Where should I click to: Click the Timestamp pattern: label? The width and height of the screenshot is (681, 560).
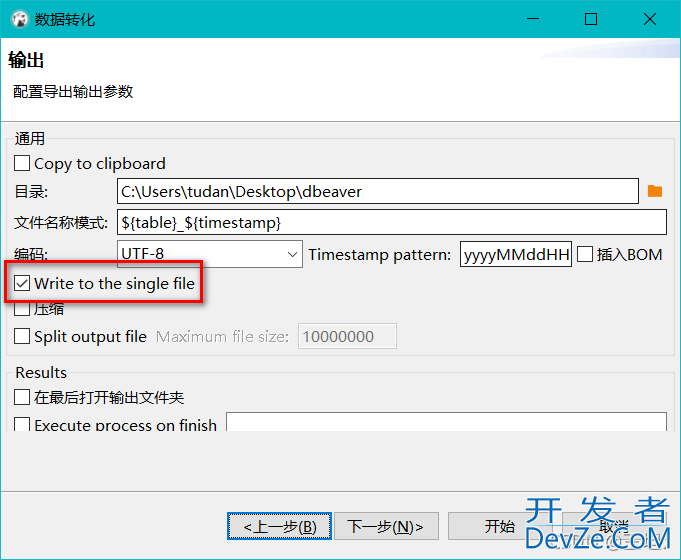[x=380, y=255]
